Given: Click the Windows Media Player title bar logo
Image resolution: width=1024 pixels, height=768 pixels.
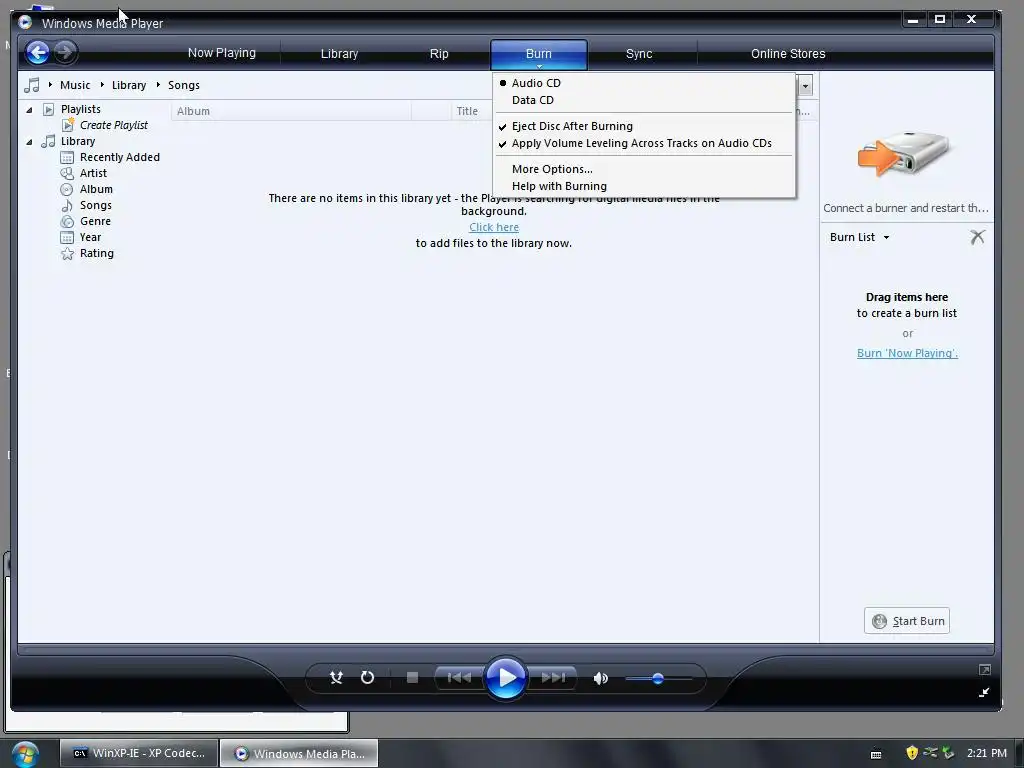Looking at the screenshot, I should (25, 22).
